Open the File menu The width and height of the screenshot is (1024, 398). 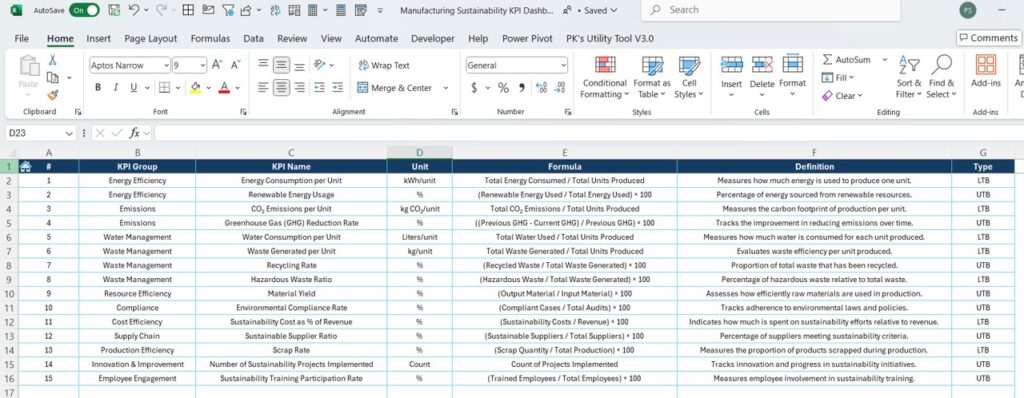coord(22,39)
